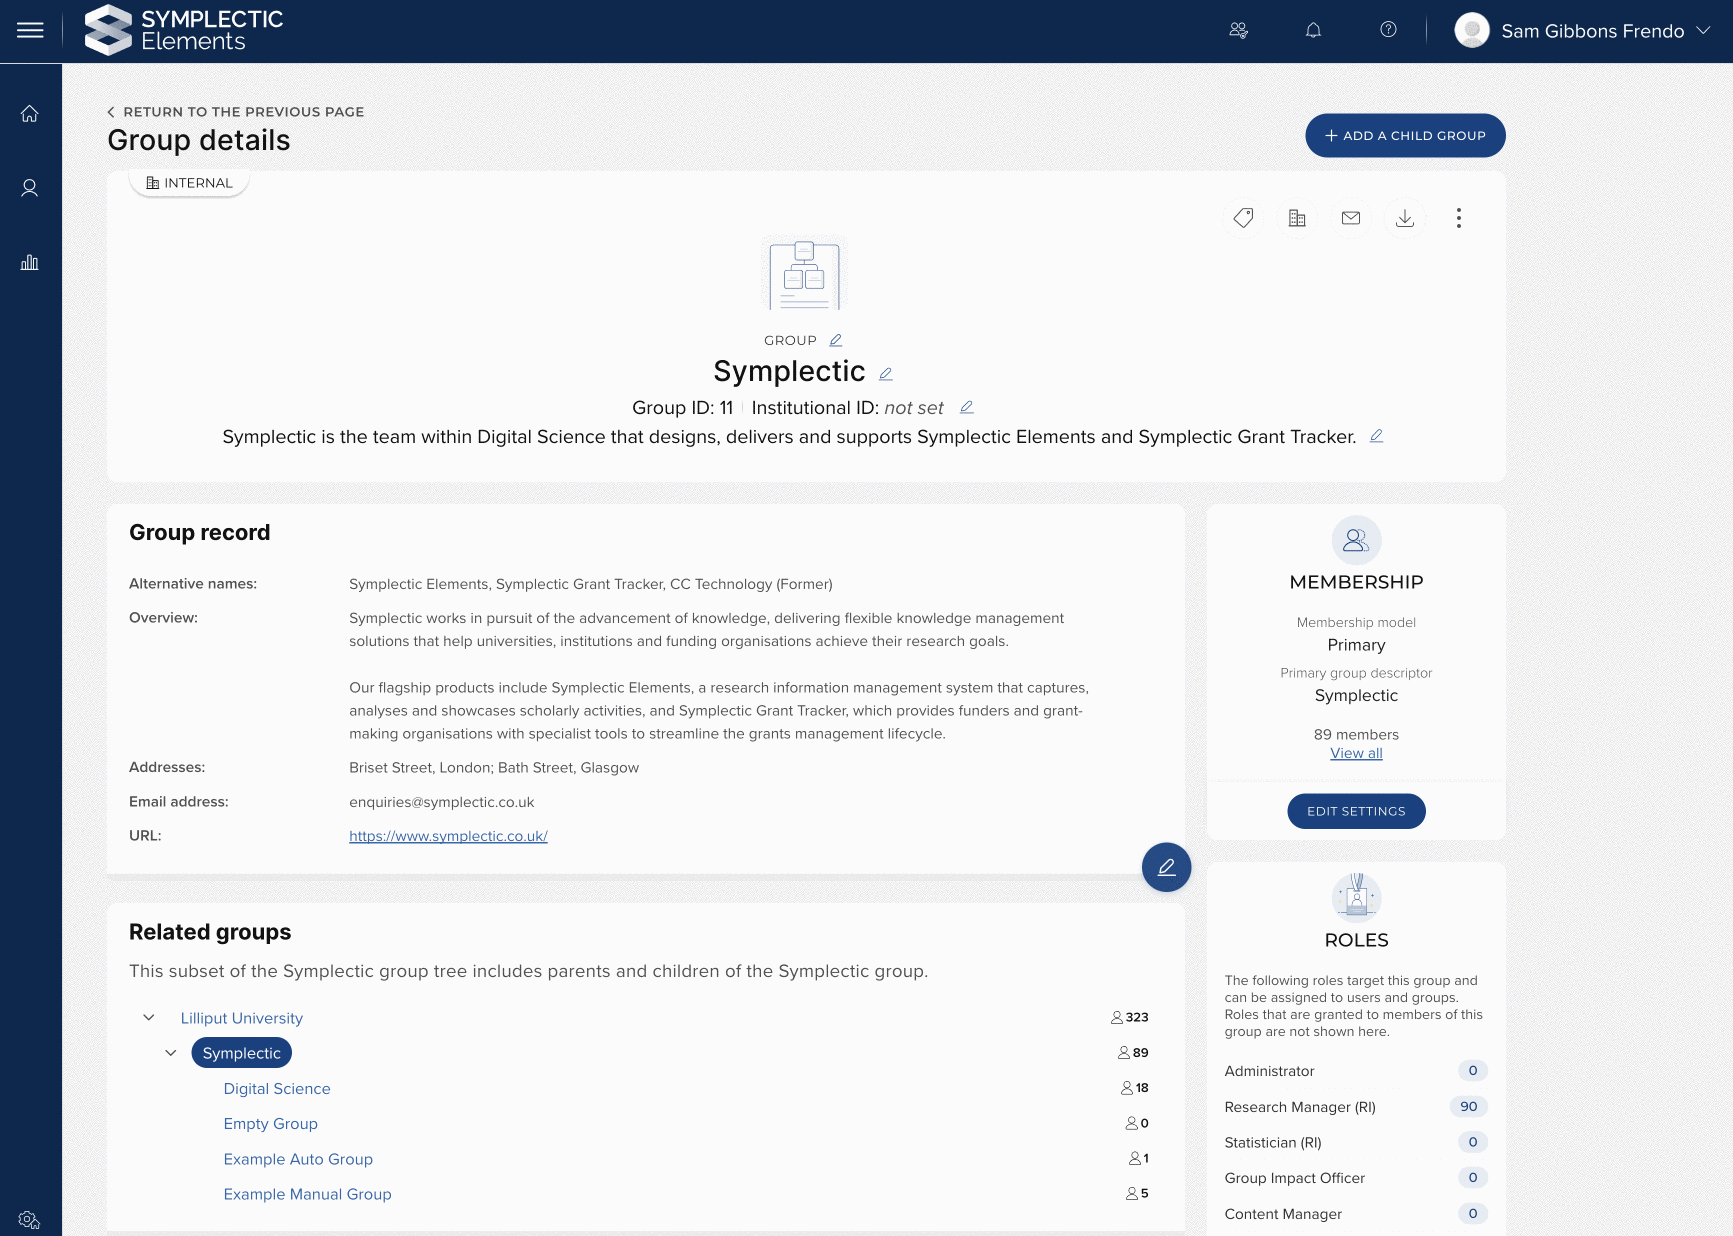Click the Content Manager count badge

pyautogui.click(x=1473, y=1214)
